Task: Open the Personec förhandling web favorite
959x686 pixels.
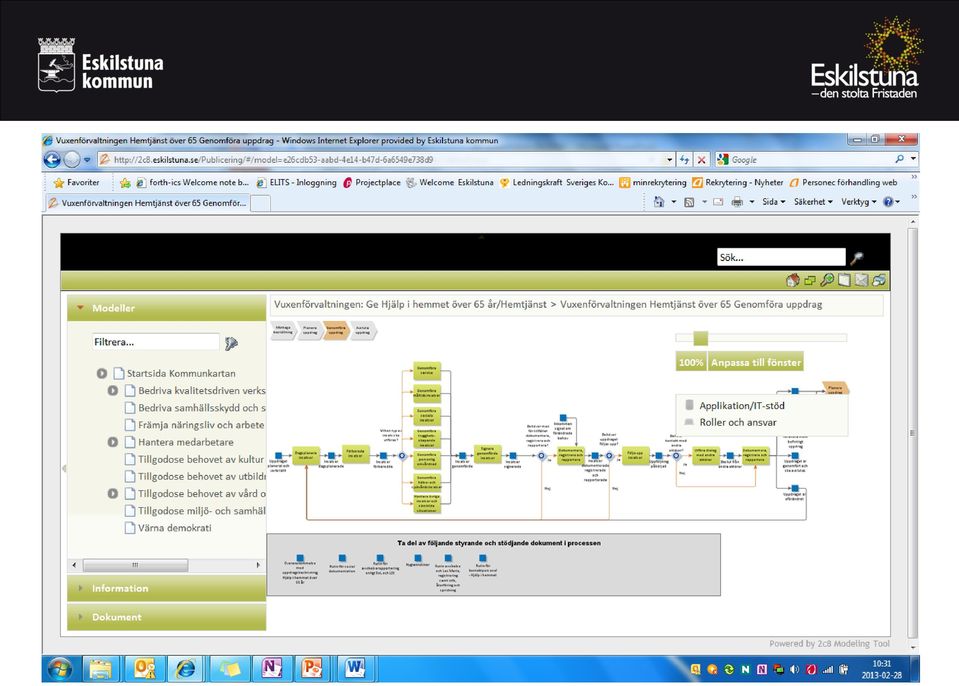Action: pyautogui.click(x=843, y=182)
